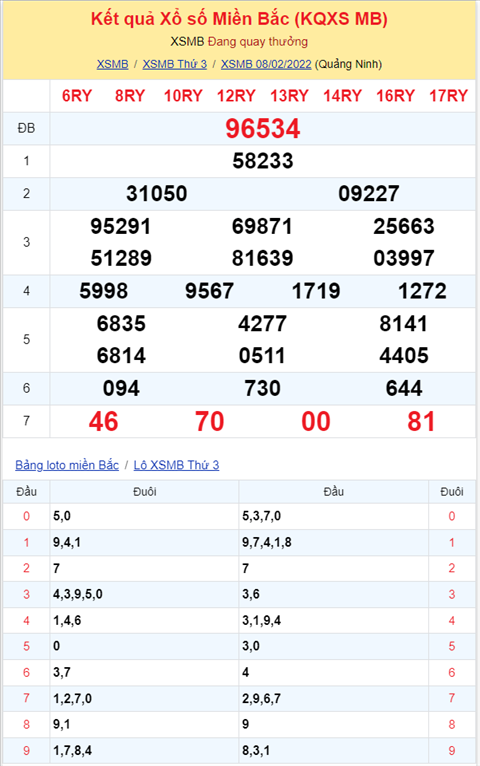
Task: Select fourth prize number 1719
Action: tap(316, 291)
